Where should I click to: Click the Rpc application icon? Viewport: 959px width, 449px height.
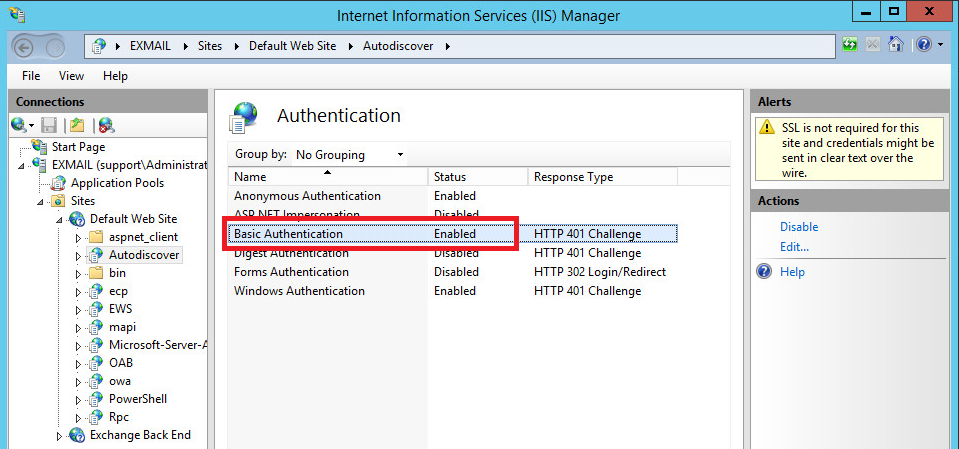tap(97, 417)
